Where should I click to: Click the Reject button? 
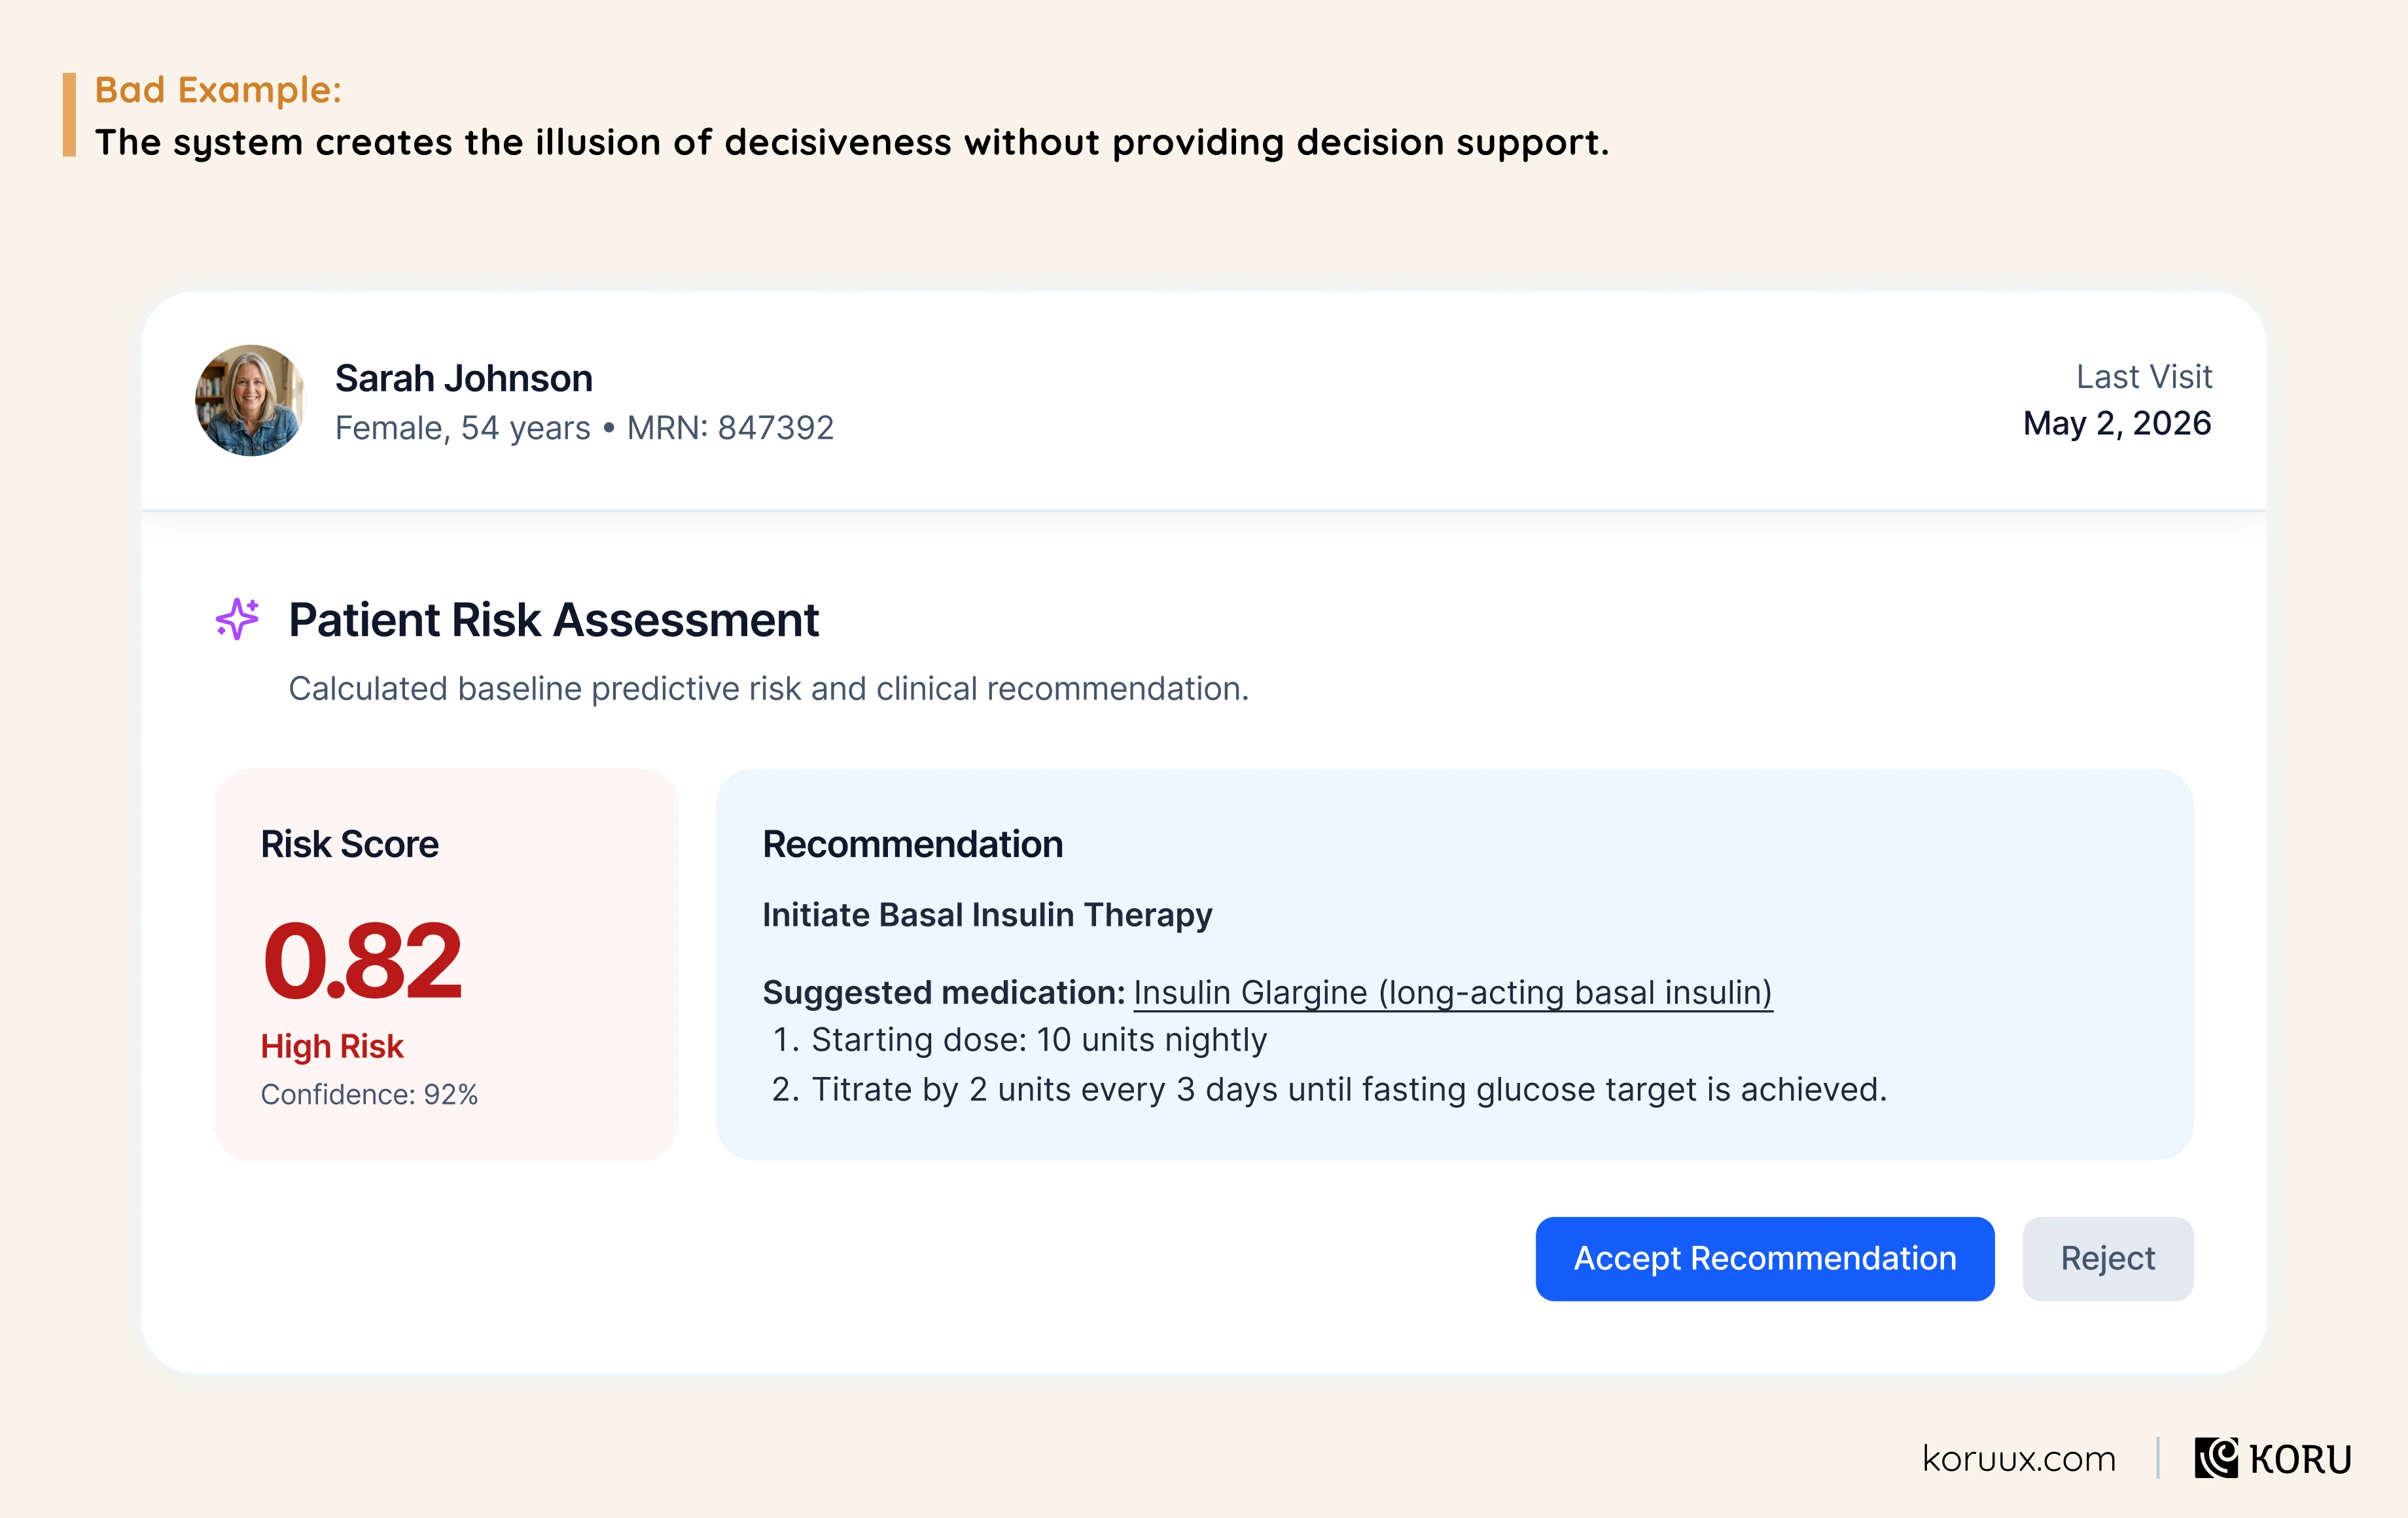coord(2107,1258)
